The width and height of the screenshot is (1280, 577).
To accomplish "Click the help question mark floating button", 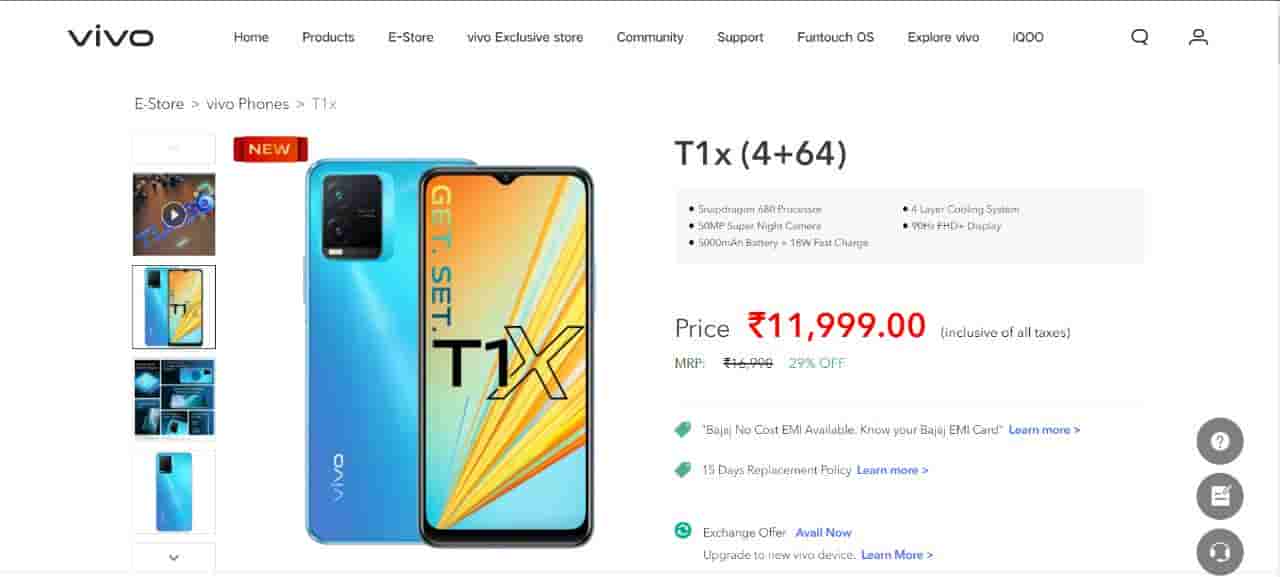I will pyautogui.click(x=1220, y=441).
